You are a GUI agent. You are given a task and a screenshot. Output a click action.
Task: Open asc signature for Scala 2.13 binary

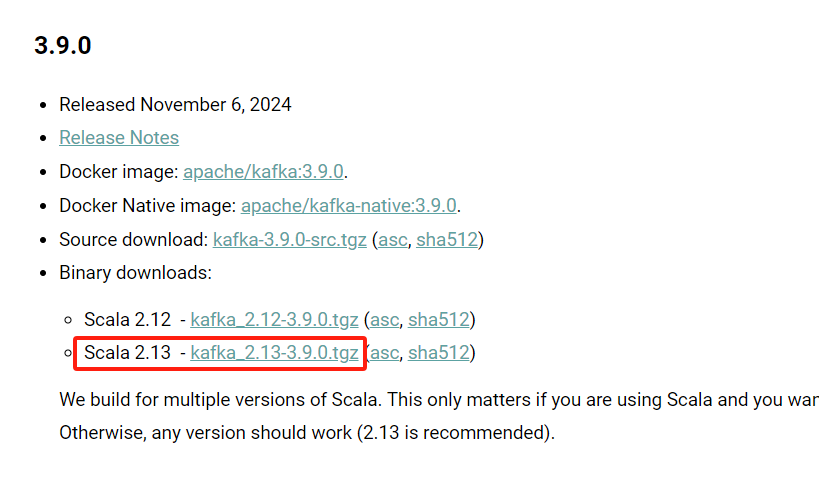click(x=385, y=353)
